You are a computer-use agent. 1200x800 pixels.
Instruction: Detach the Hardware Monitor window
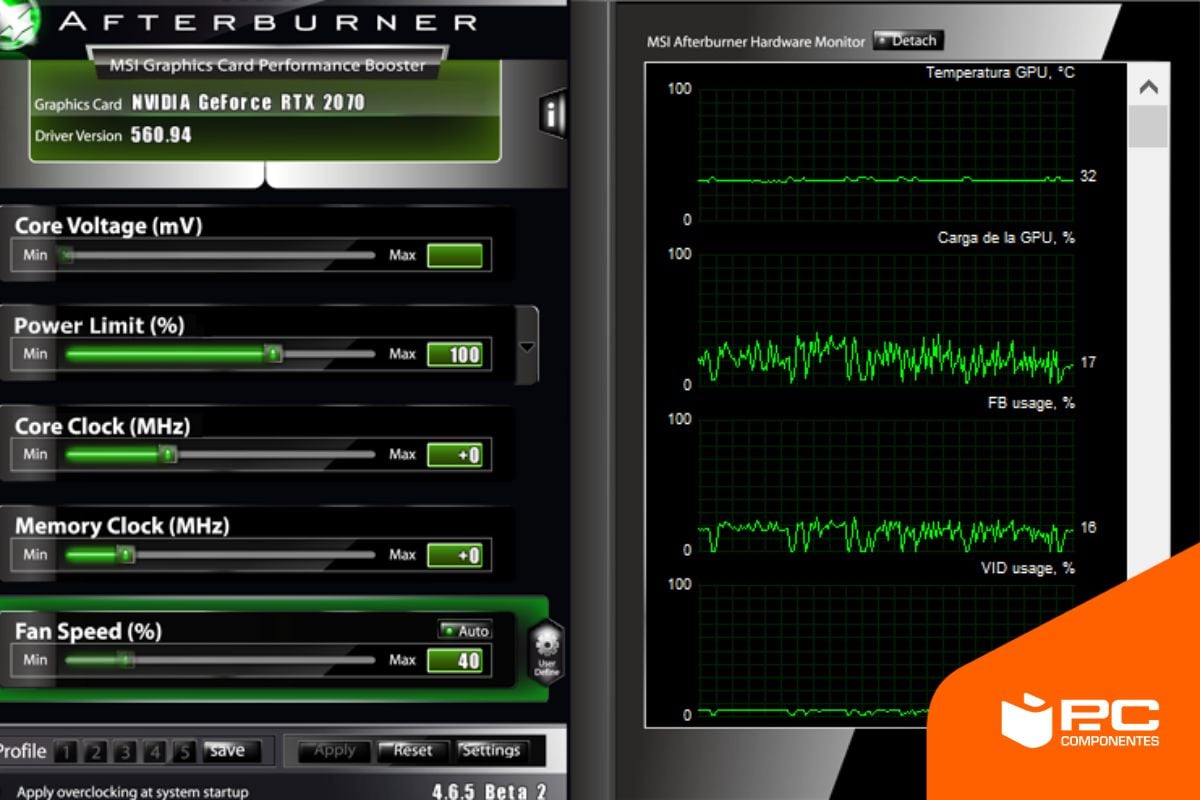coord(908,41)
